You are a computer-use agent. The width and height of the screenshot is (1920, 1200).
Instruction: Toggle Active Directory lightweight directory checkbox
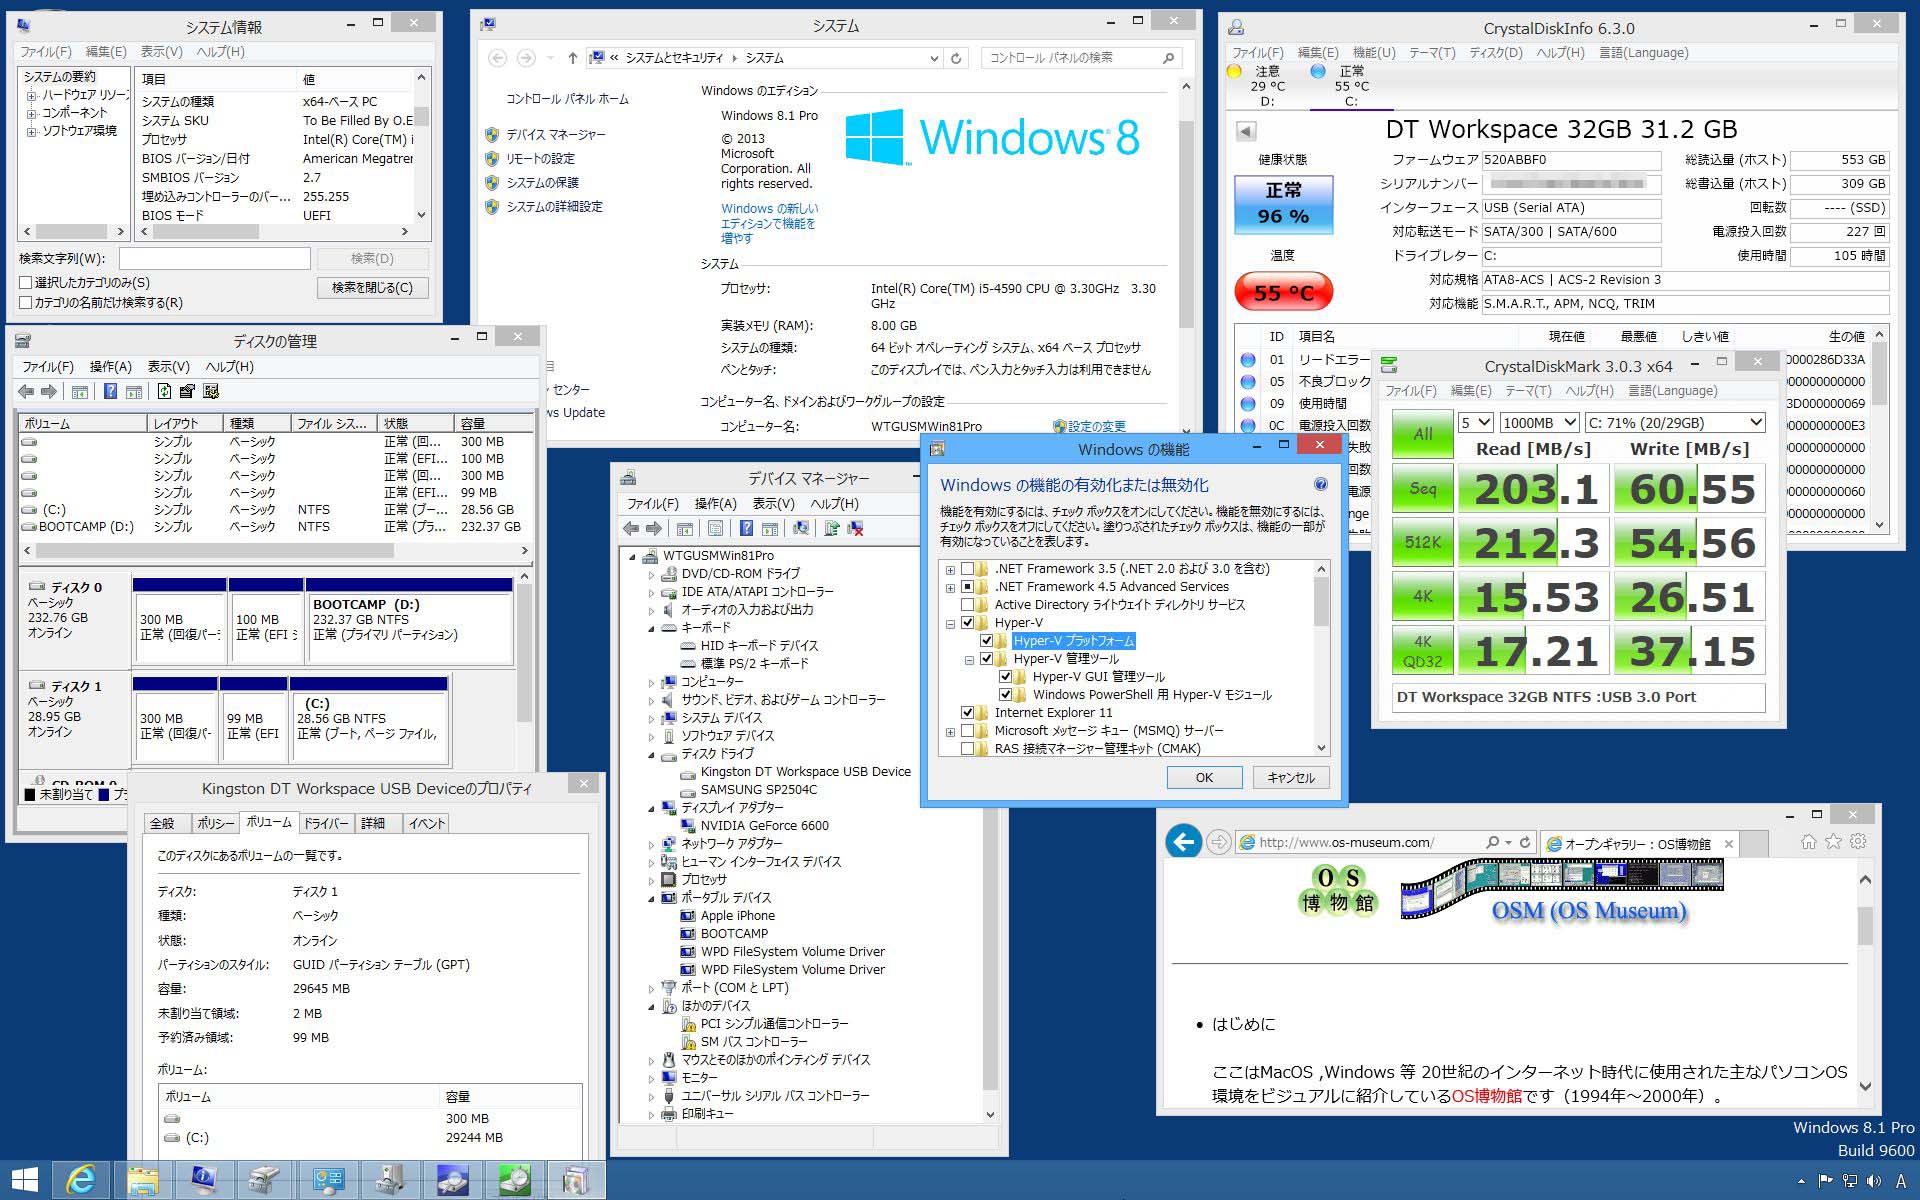tap(967, 605)
